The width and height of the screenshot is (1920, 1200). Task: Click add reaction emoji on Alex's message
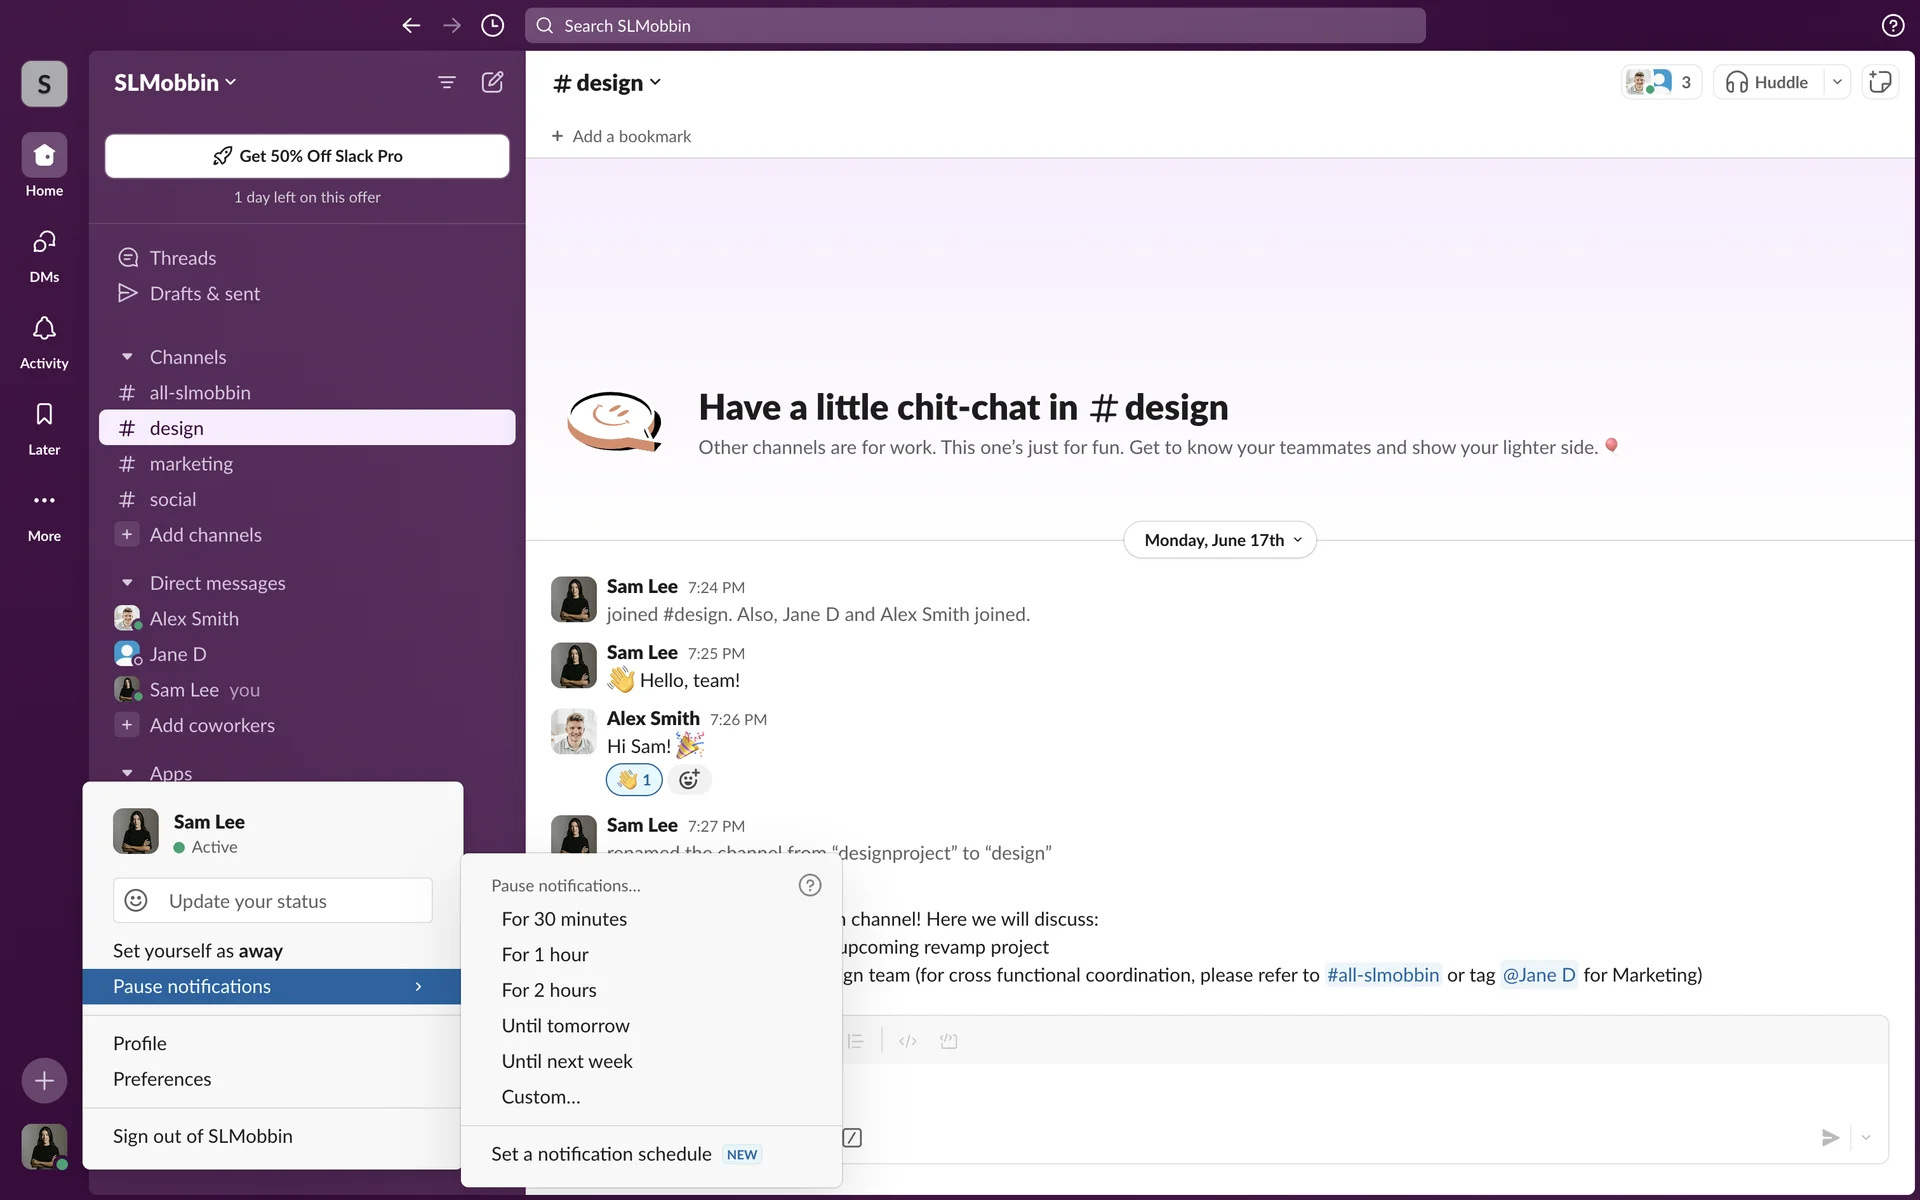click(689, 780)
